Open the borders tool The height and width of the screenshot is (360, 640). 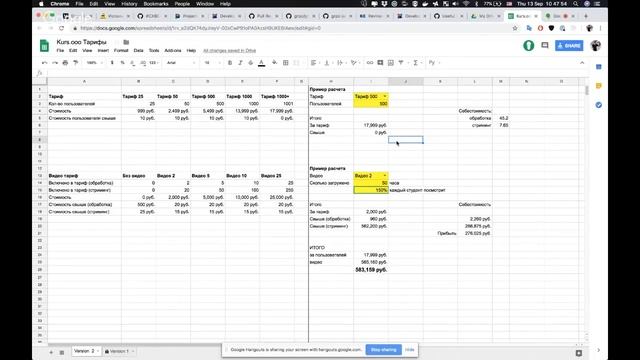coord(286,63)
